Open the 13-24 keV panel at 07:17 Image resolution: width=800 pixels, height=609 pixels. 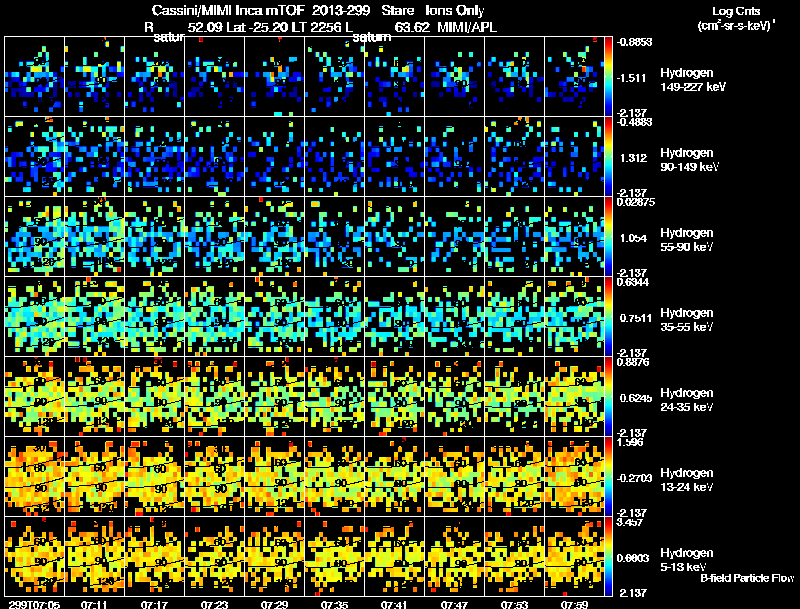click(155, 477)
